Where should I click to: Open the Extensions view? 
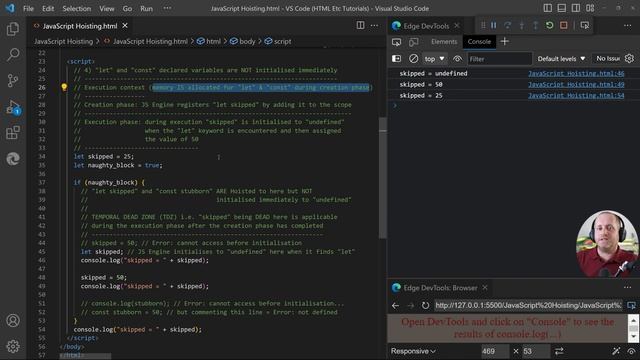(13, 133)
